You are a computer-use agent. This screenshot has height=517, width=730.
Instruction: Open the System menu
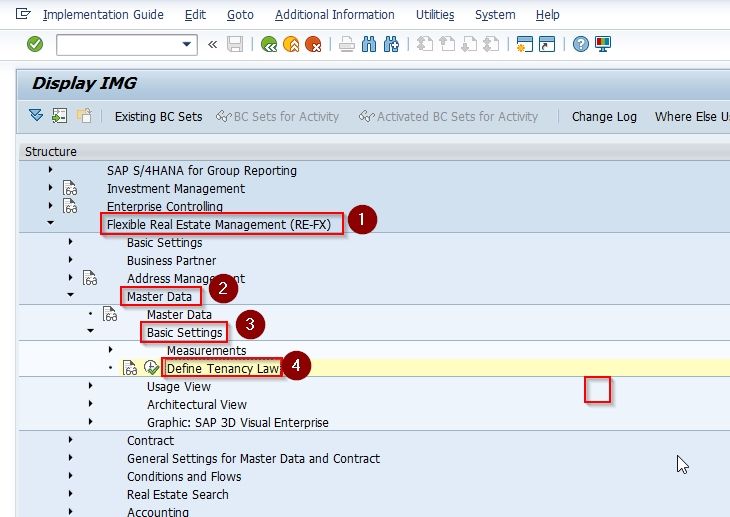pos(495,15)
